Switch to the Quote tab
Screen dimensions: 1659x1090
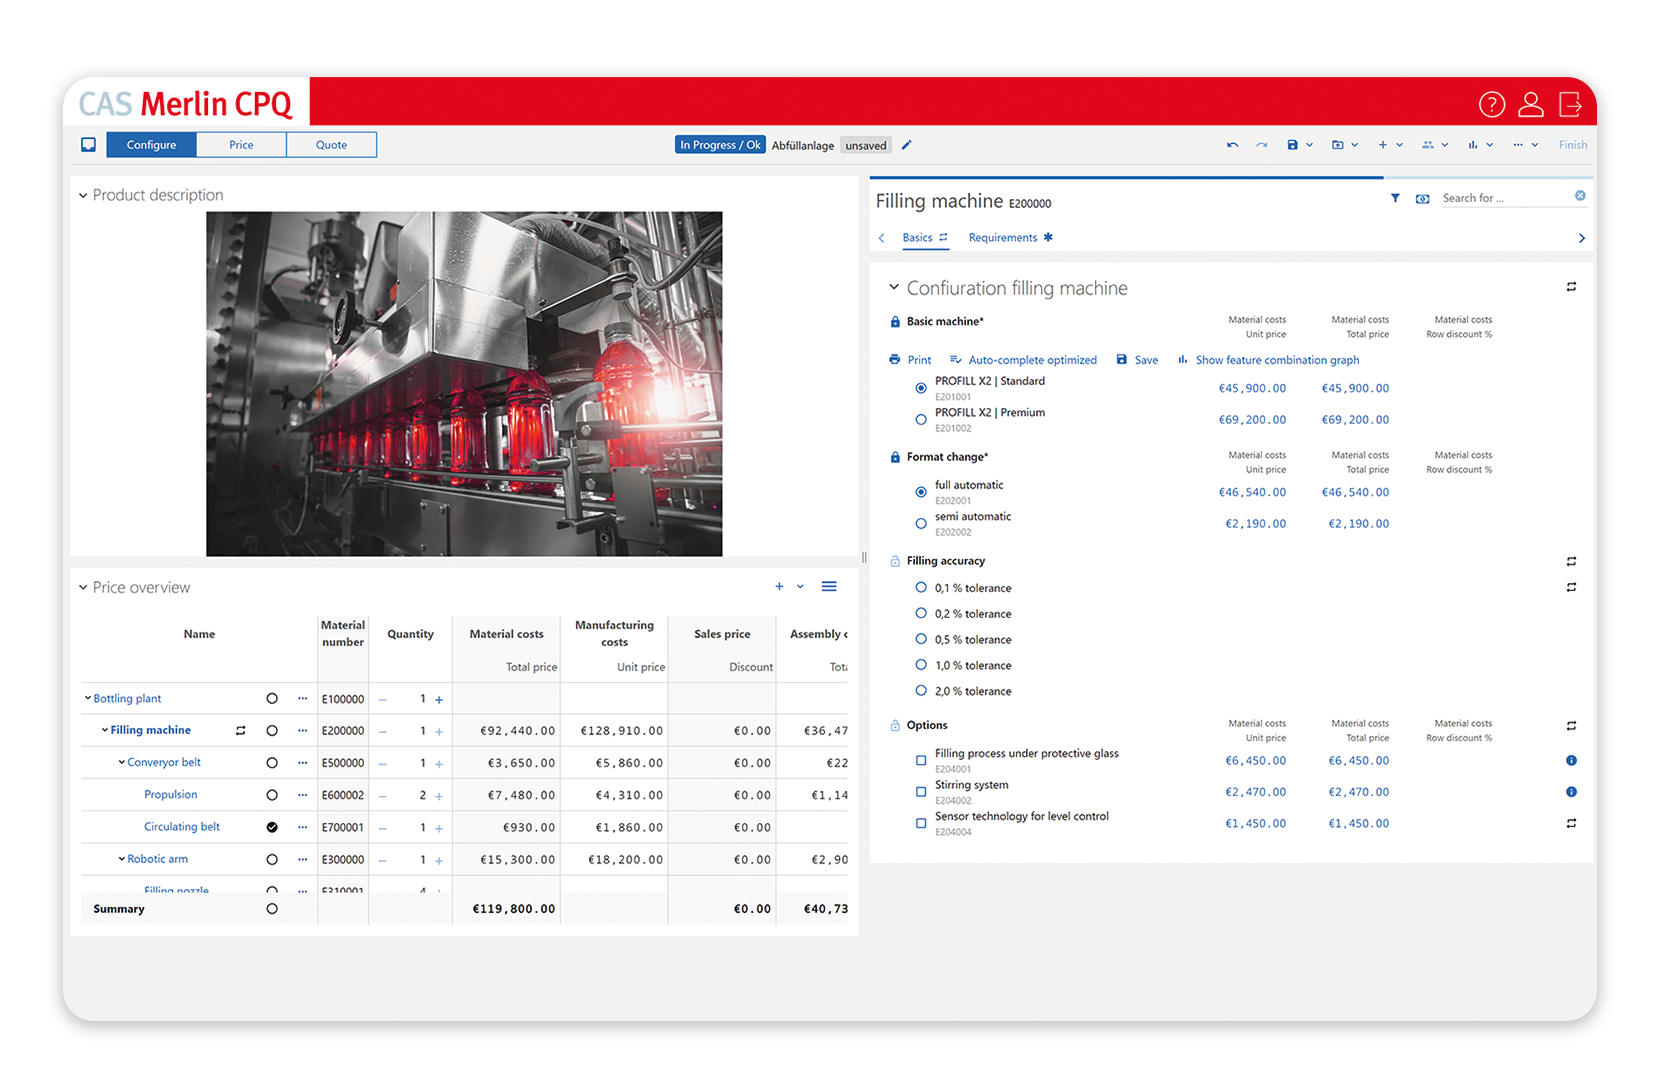[x=331, y=144]
